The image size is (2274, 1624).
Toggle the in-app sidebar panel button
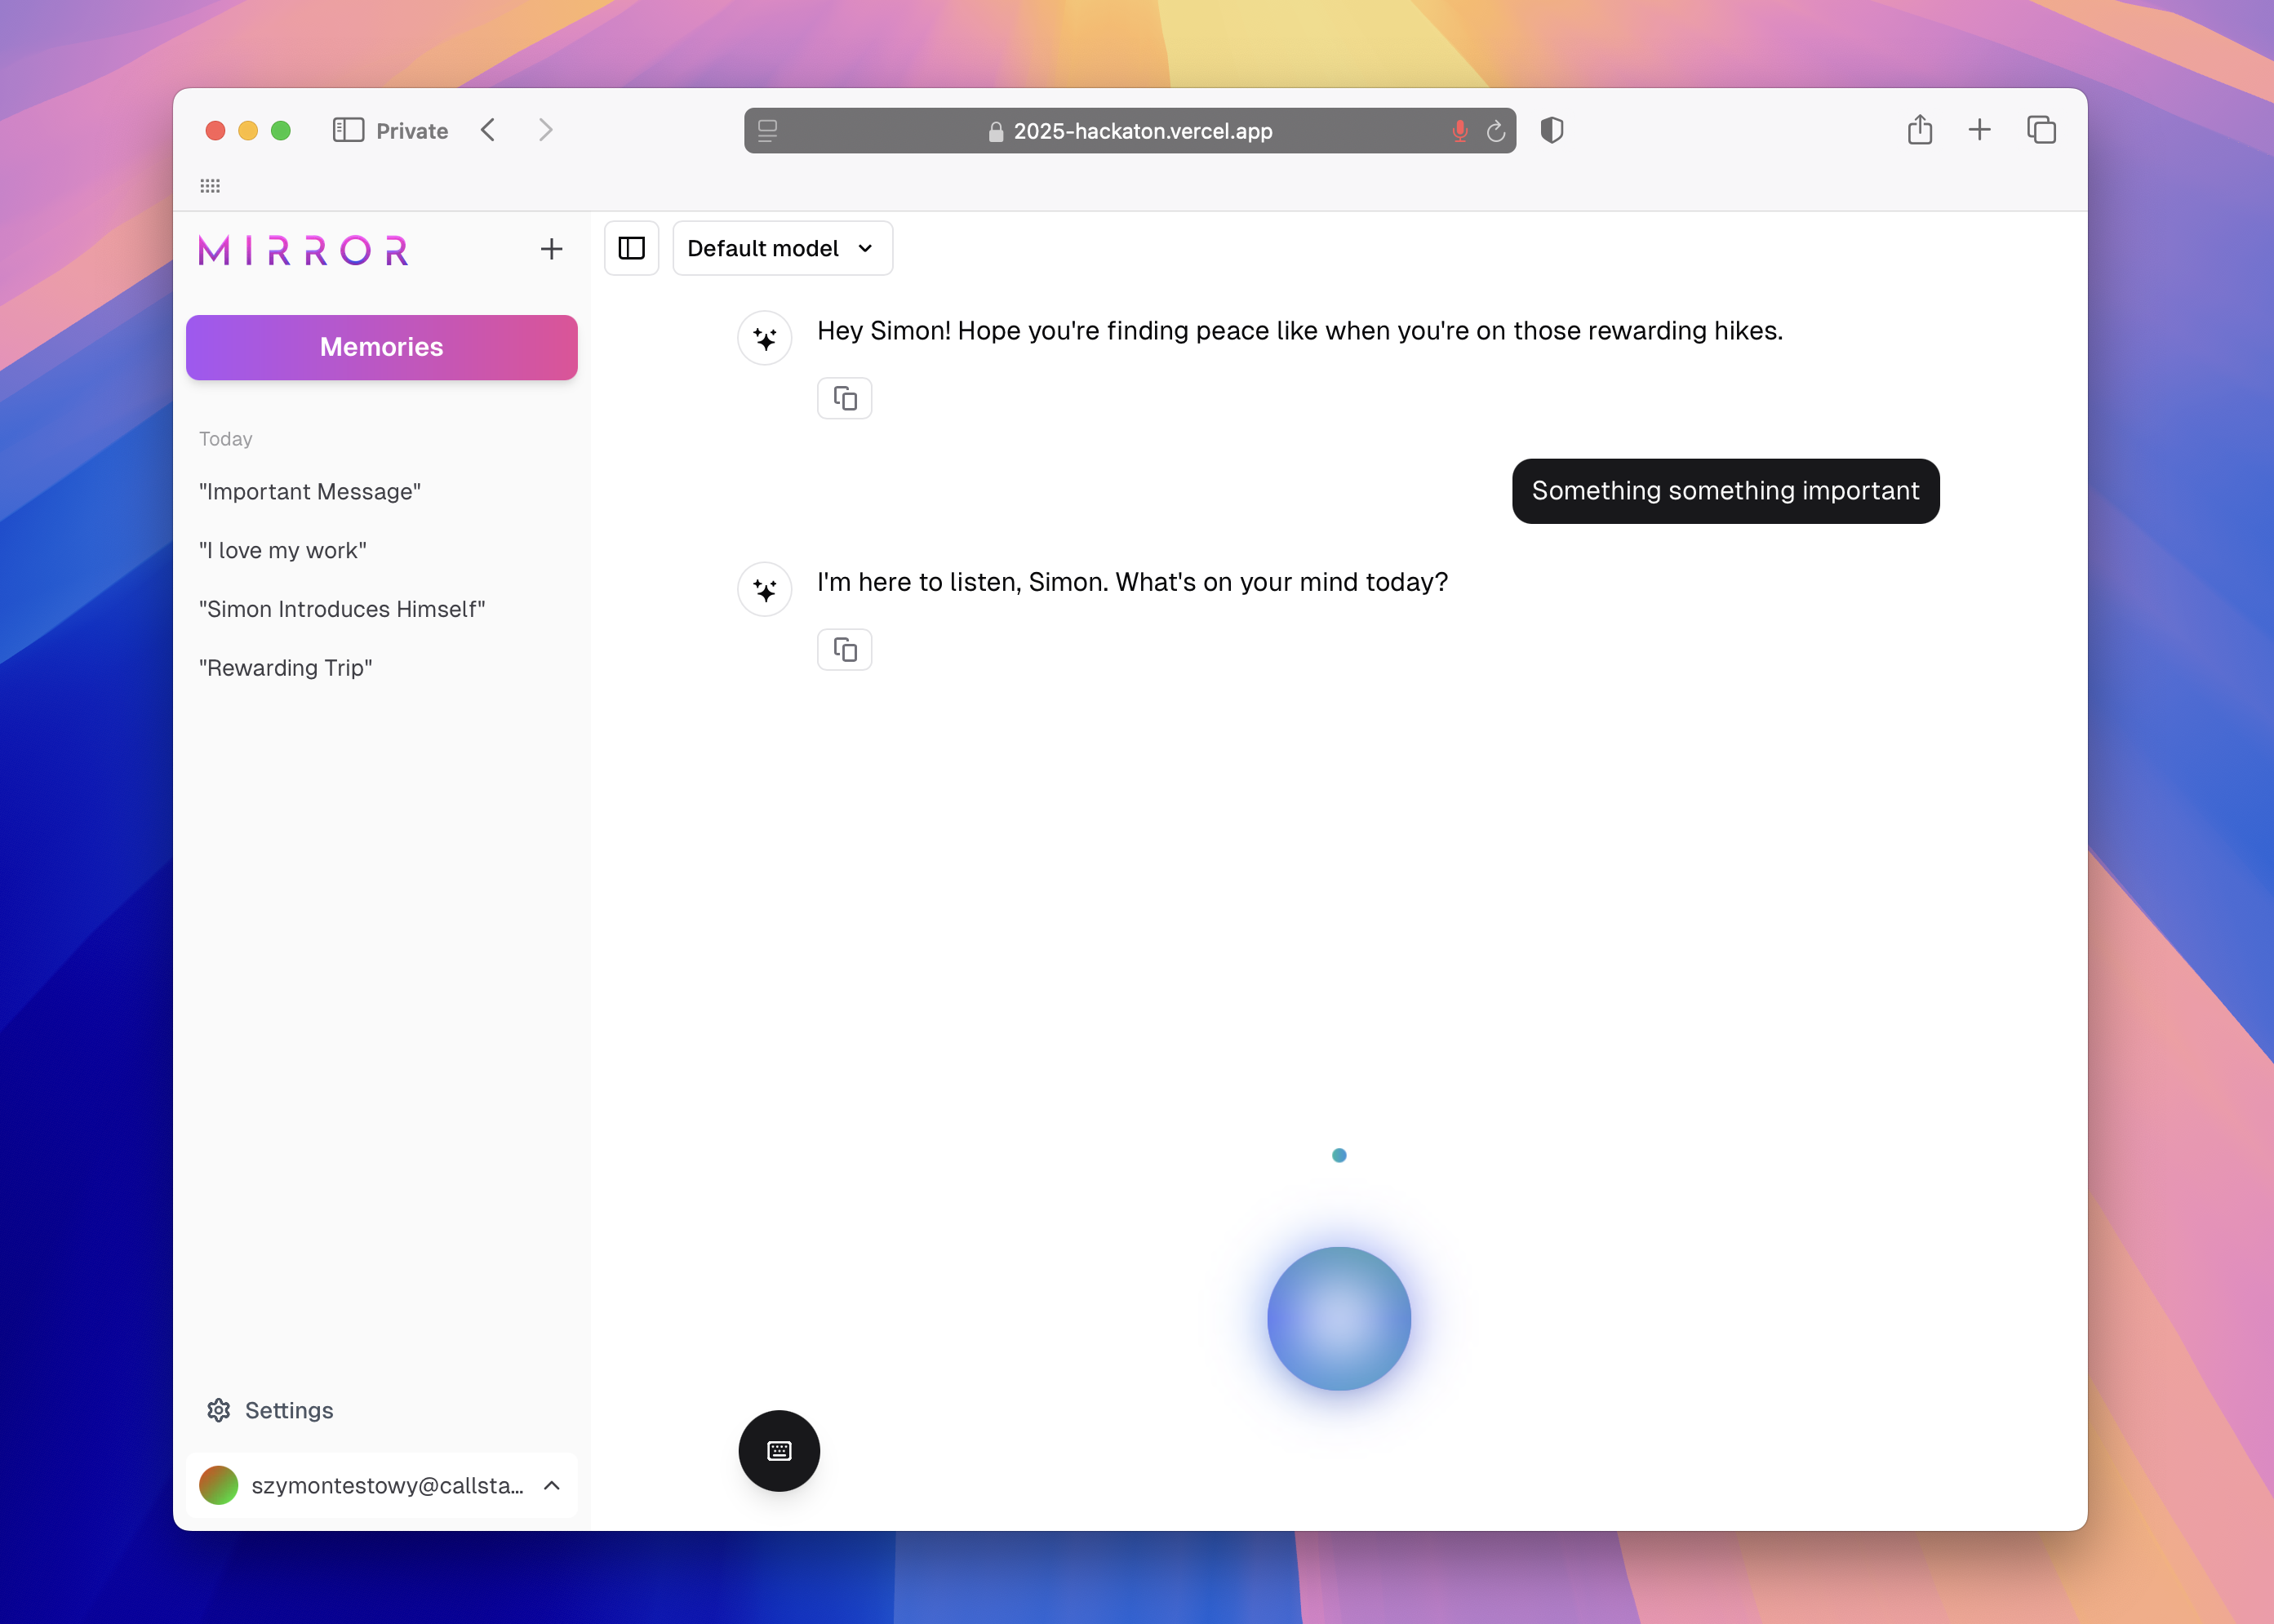click(631, 248)
